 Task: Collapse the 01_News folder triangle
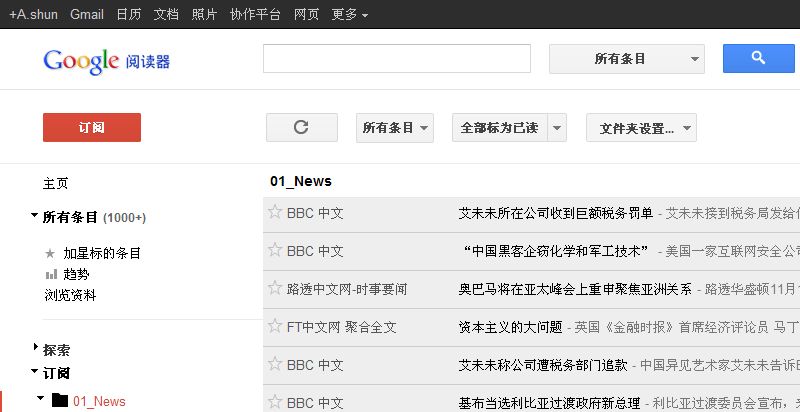(x=41, y=398)
